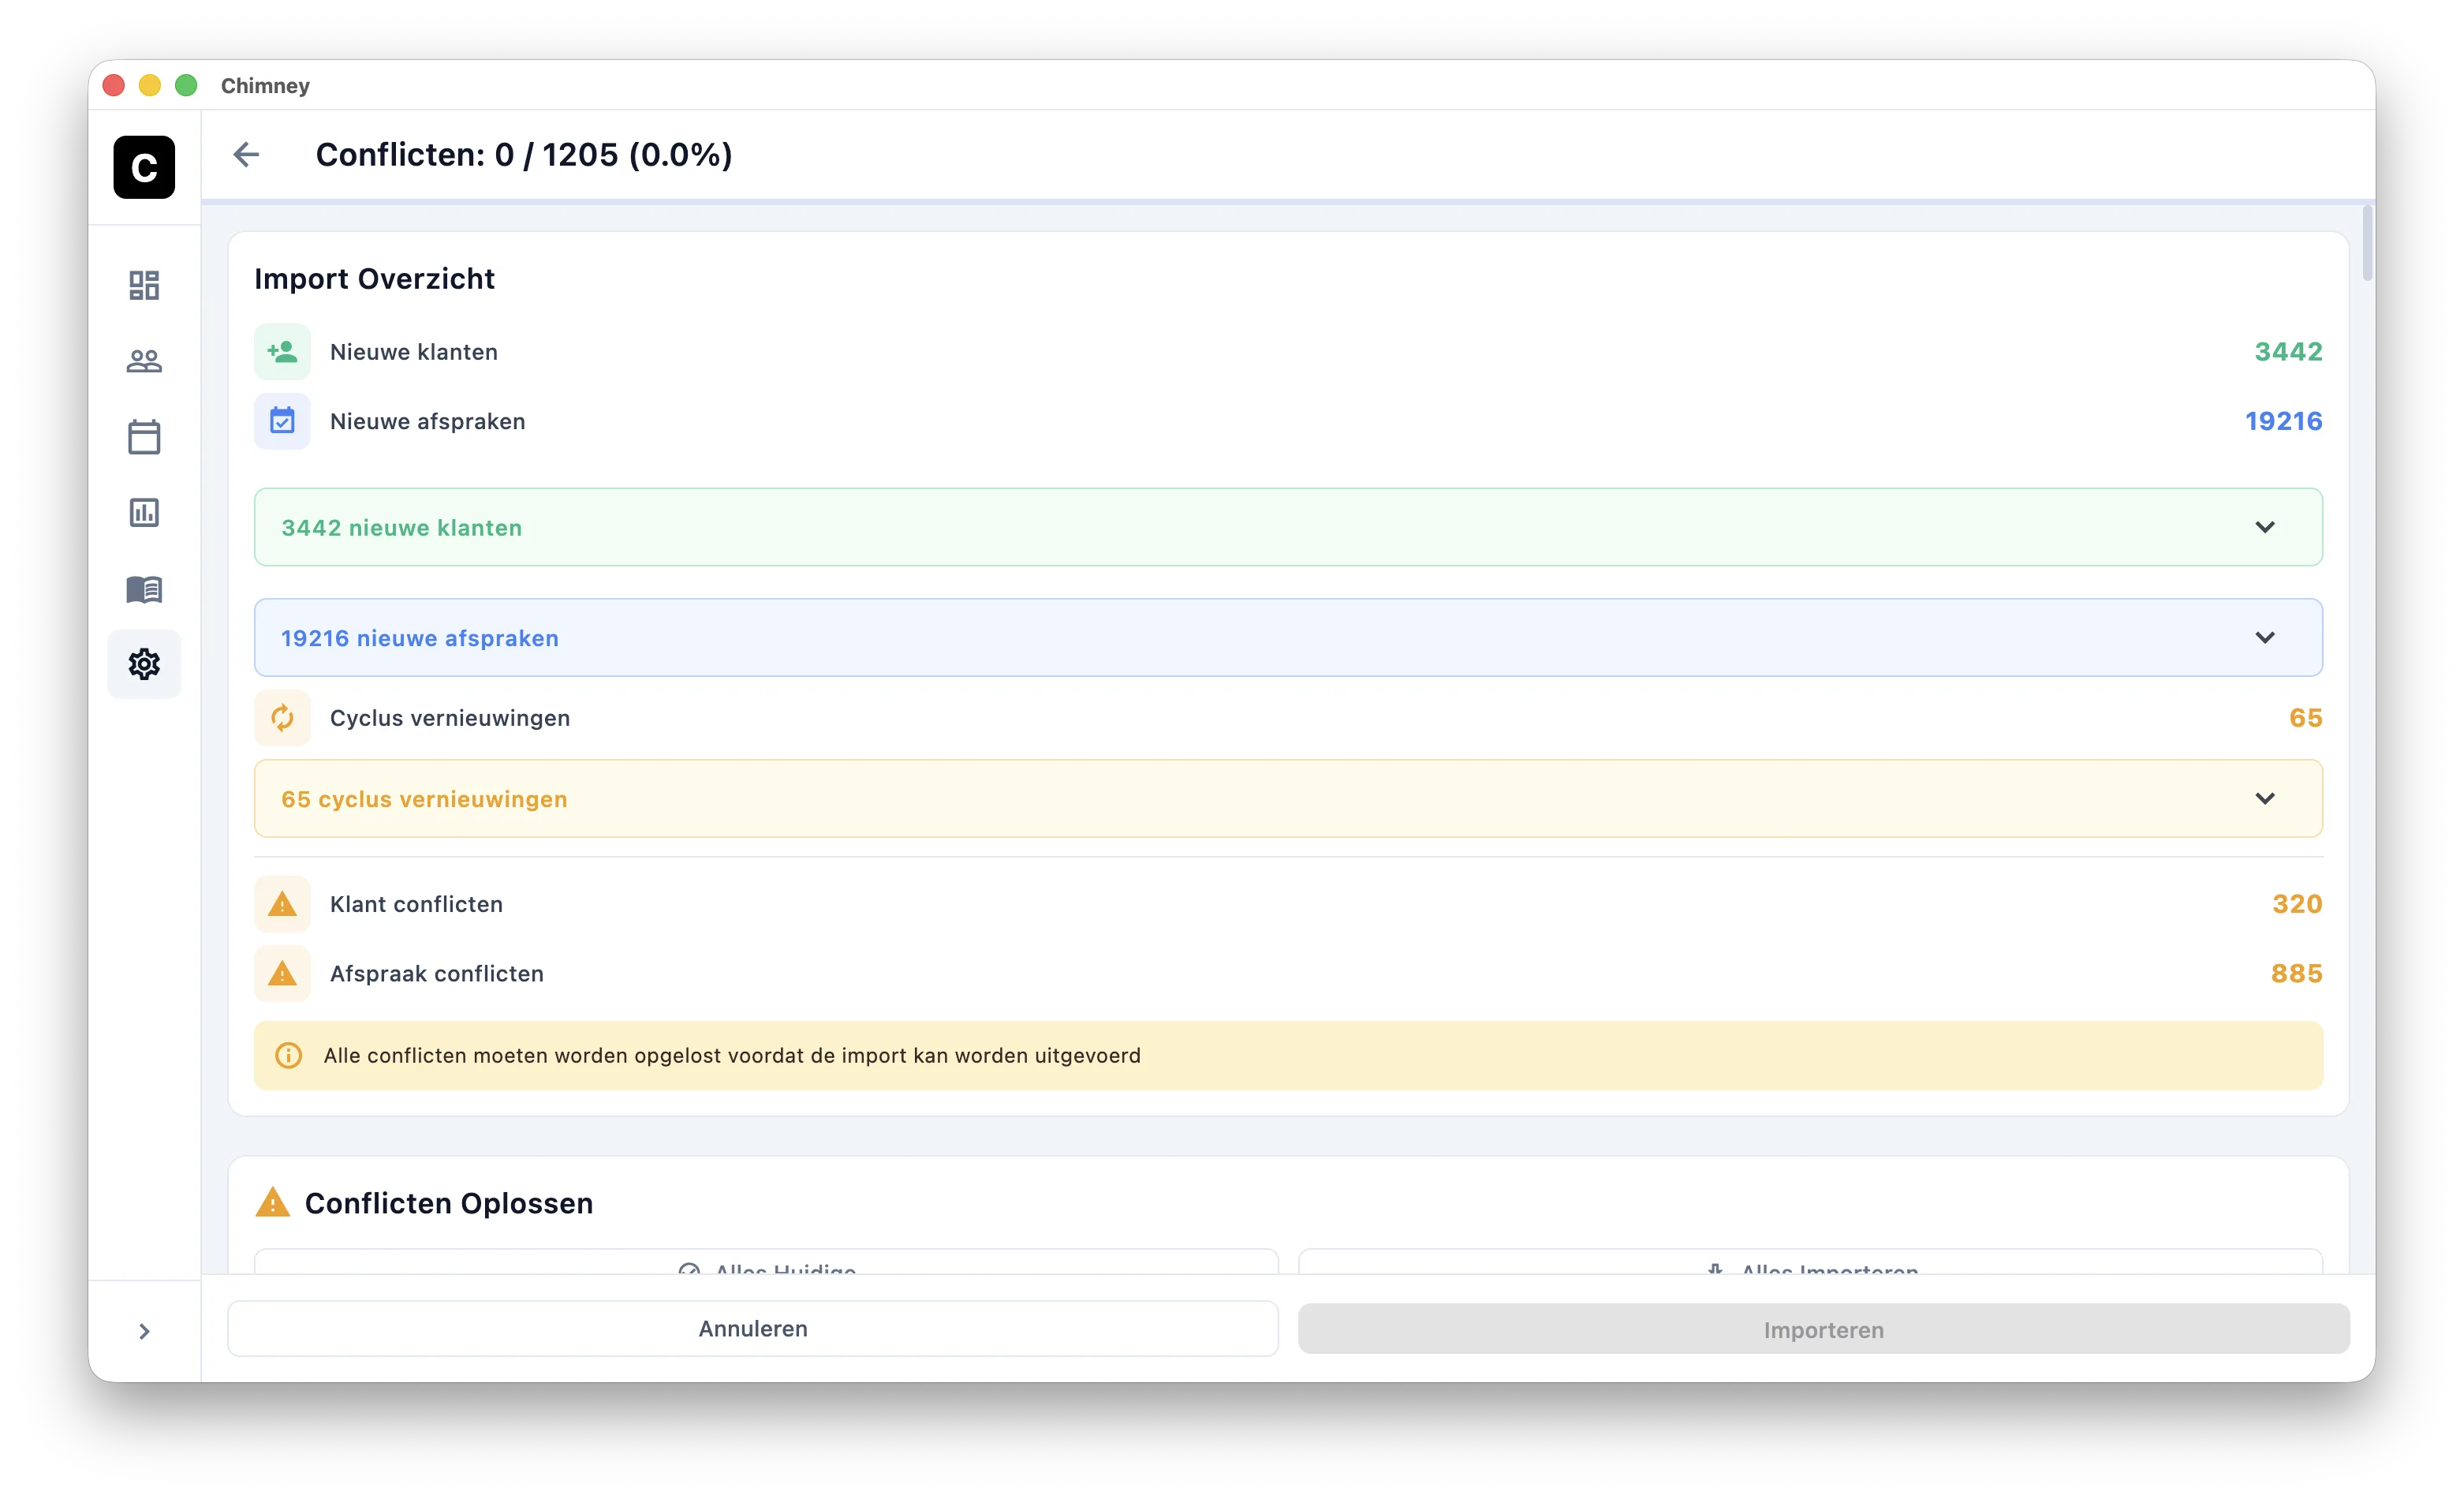Click the Klant conflicten label
Image resolution: width=2464 pixels, height=1499 pixels.
pos(416,904)
